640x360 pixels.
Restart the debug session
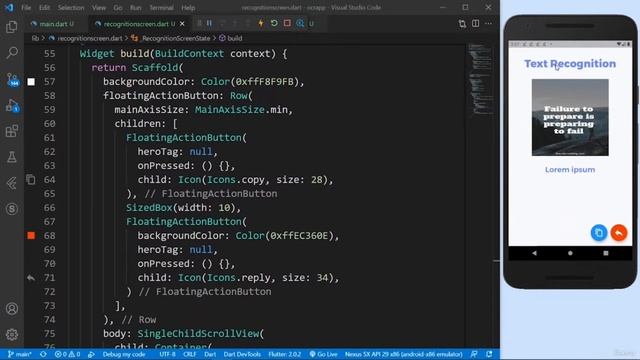(274, 23)
